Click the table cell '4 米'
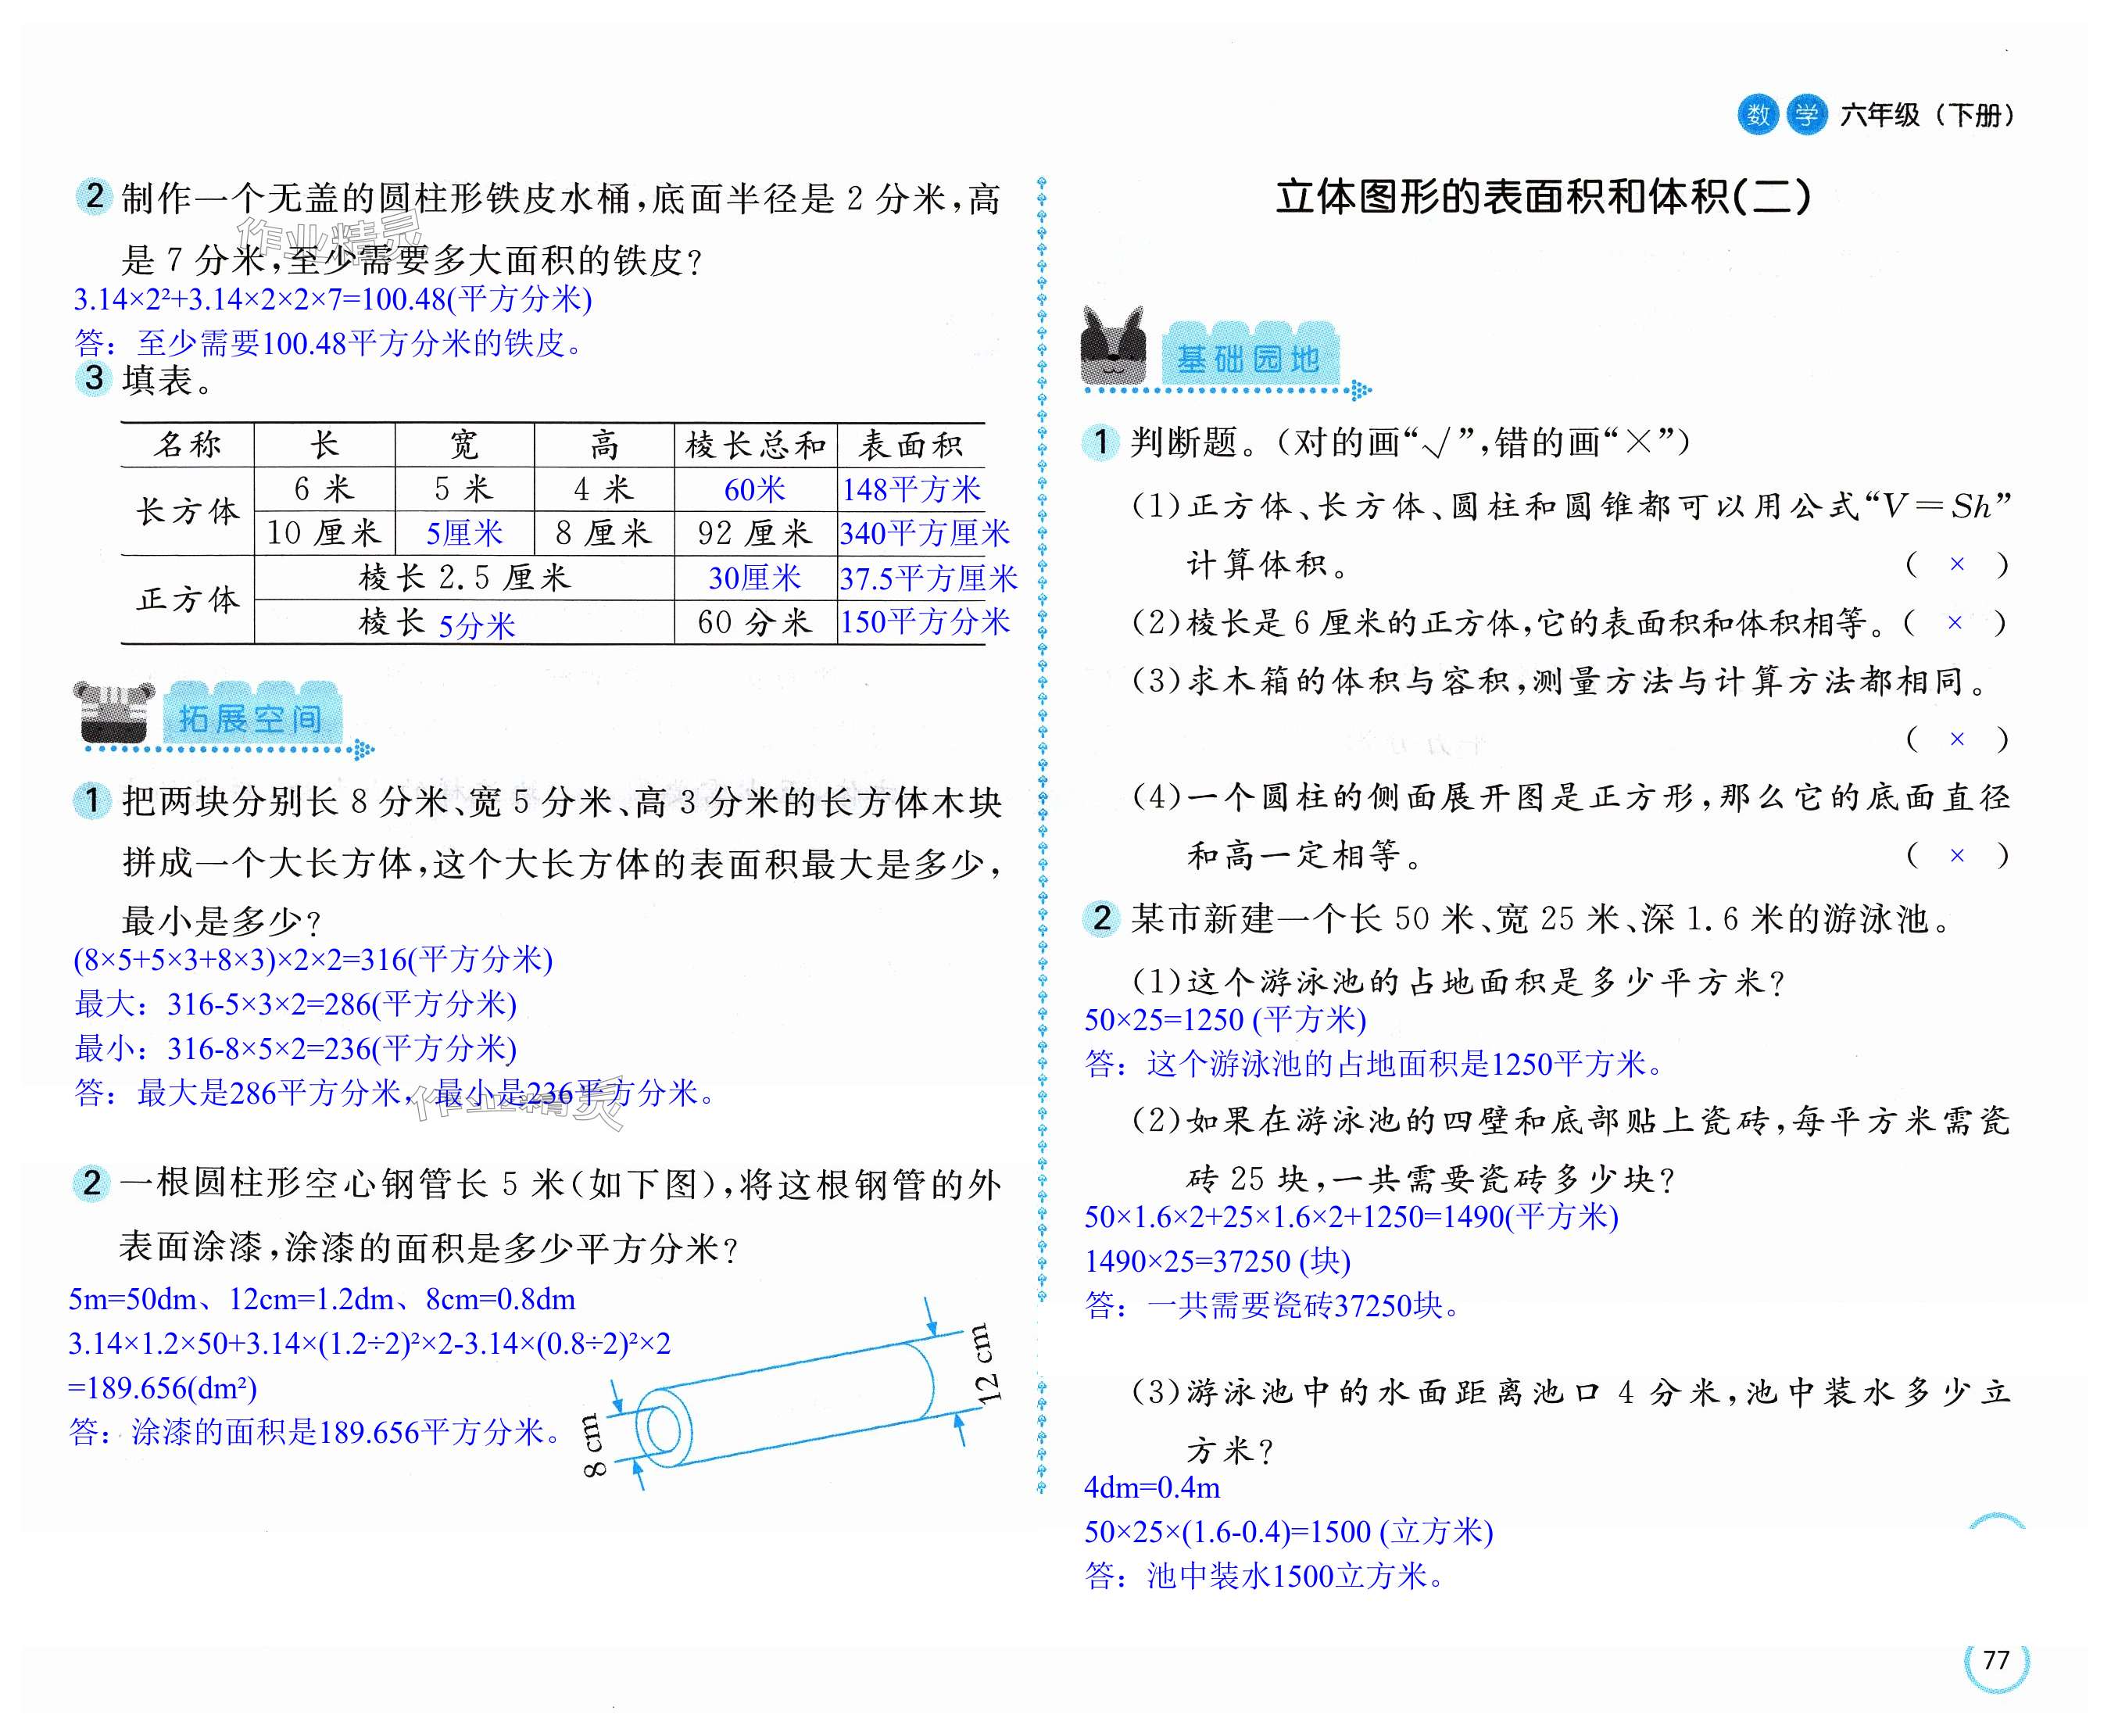2111x1736 pixels. coord(604,489)
